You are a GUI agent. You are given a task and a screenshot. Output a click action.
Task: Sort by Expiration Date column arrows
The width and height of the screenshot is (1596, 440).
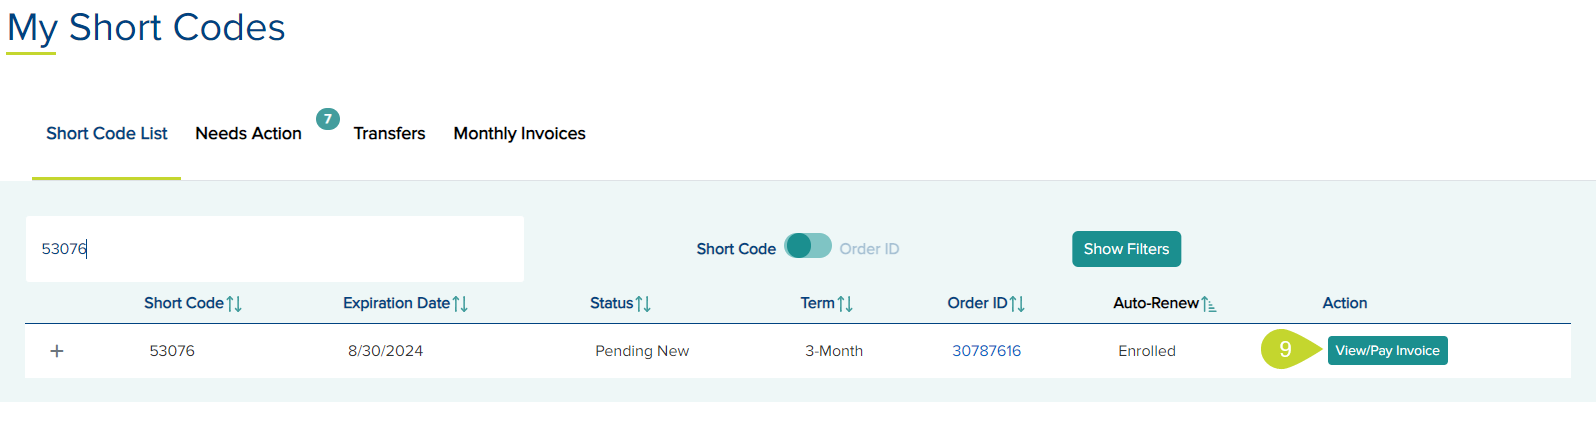point(460,304)
